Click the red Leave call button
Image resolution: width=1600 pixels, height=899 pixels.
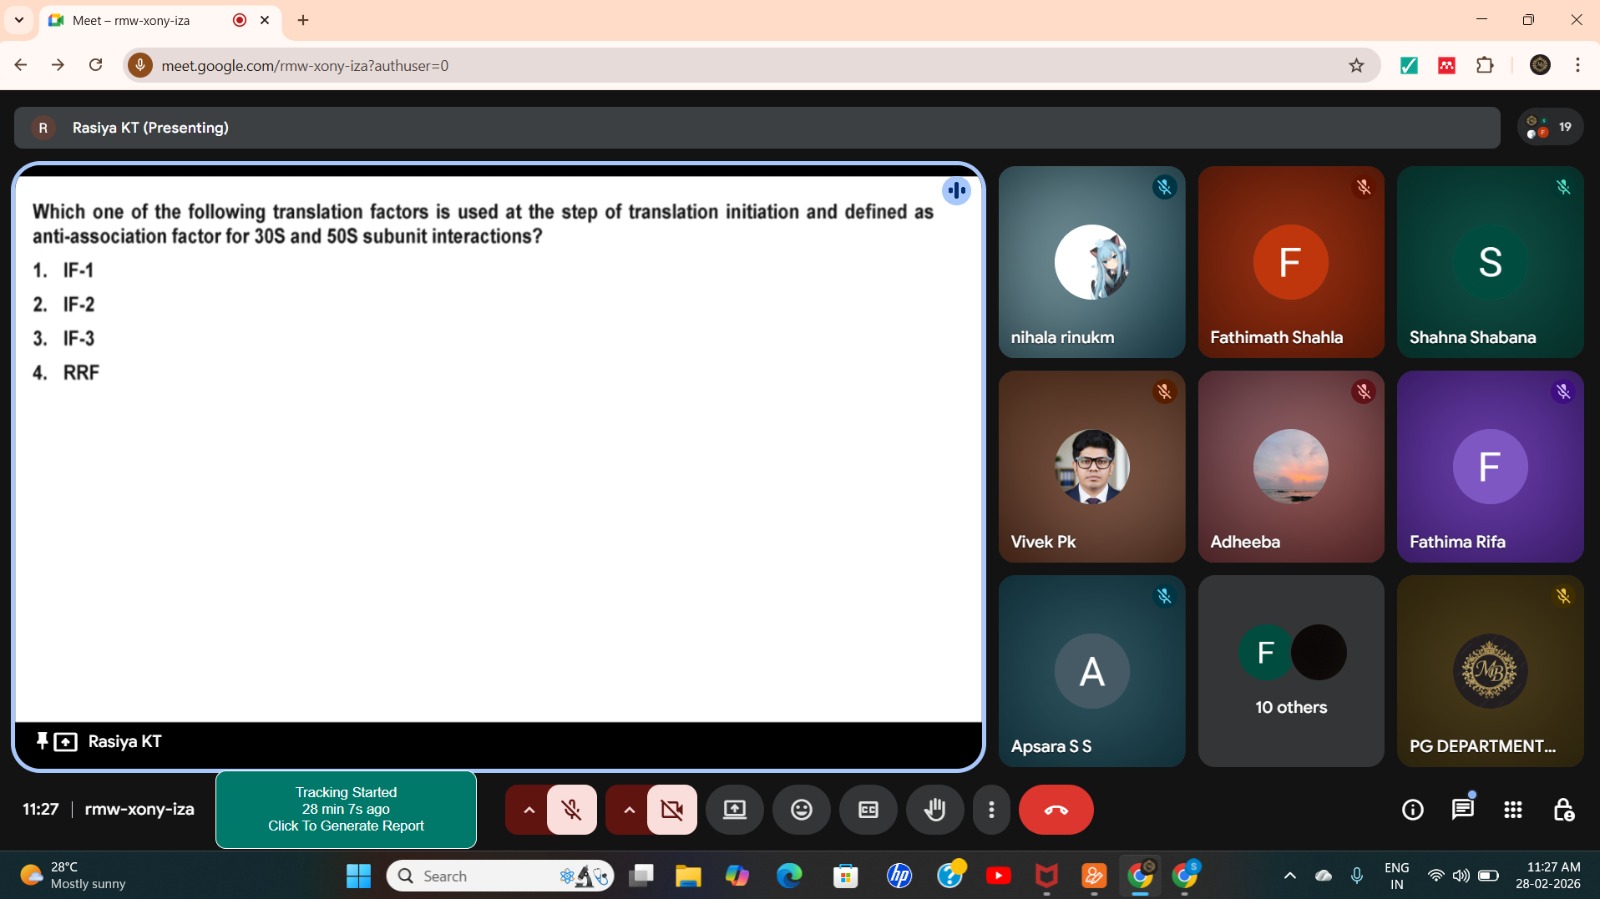pyautogui.click(x=1055, y=810)
